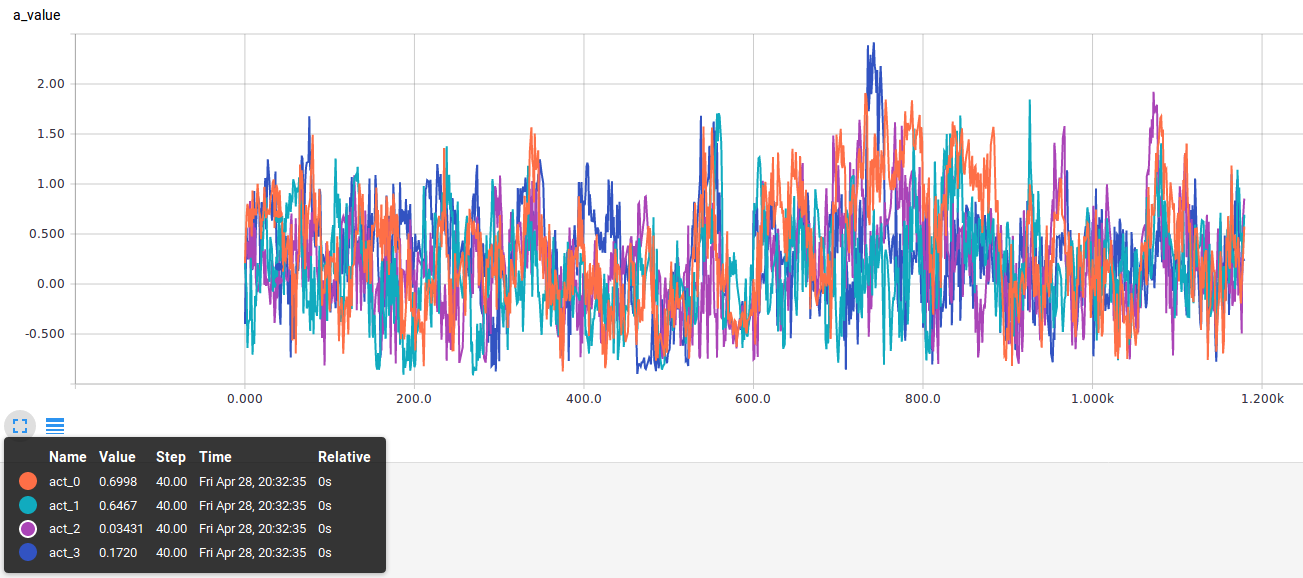
Task: Select the act_0 series name
Action: click(64, 481)
